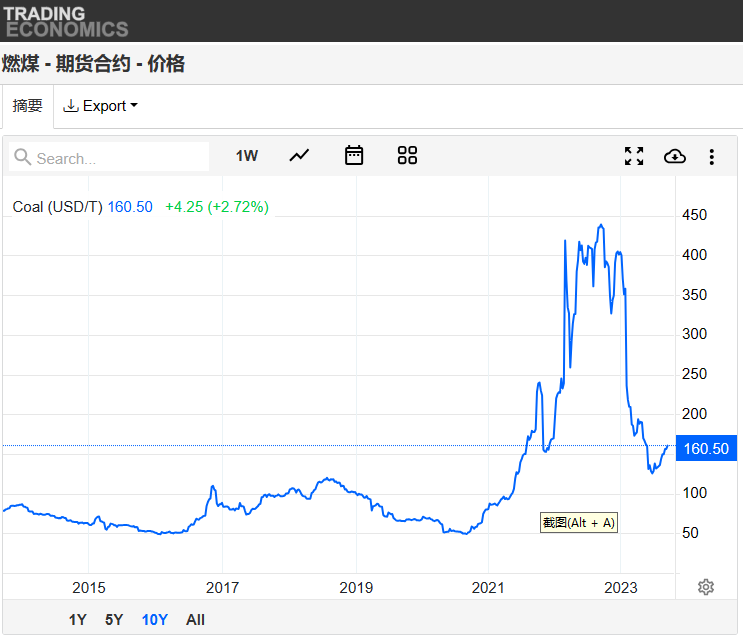Click the Trading Economics logo
This screenshot has height=637, width=743.
(66, 21)
